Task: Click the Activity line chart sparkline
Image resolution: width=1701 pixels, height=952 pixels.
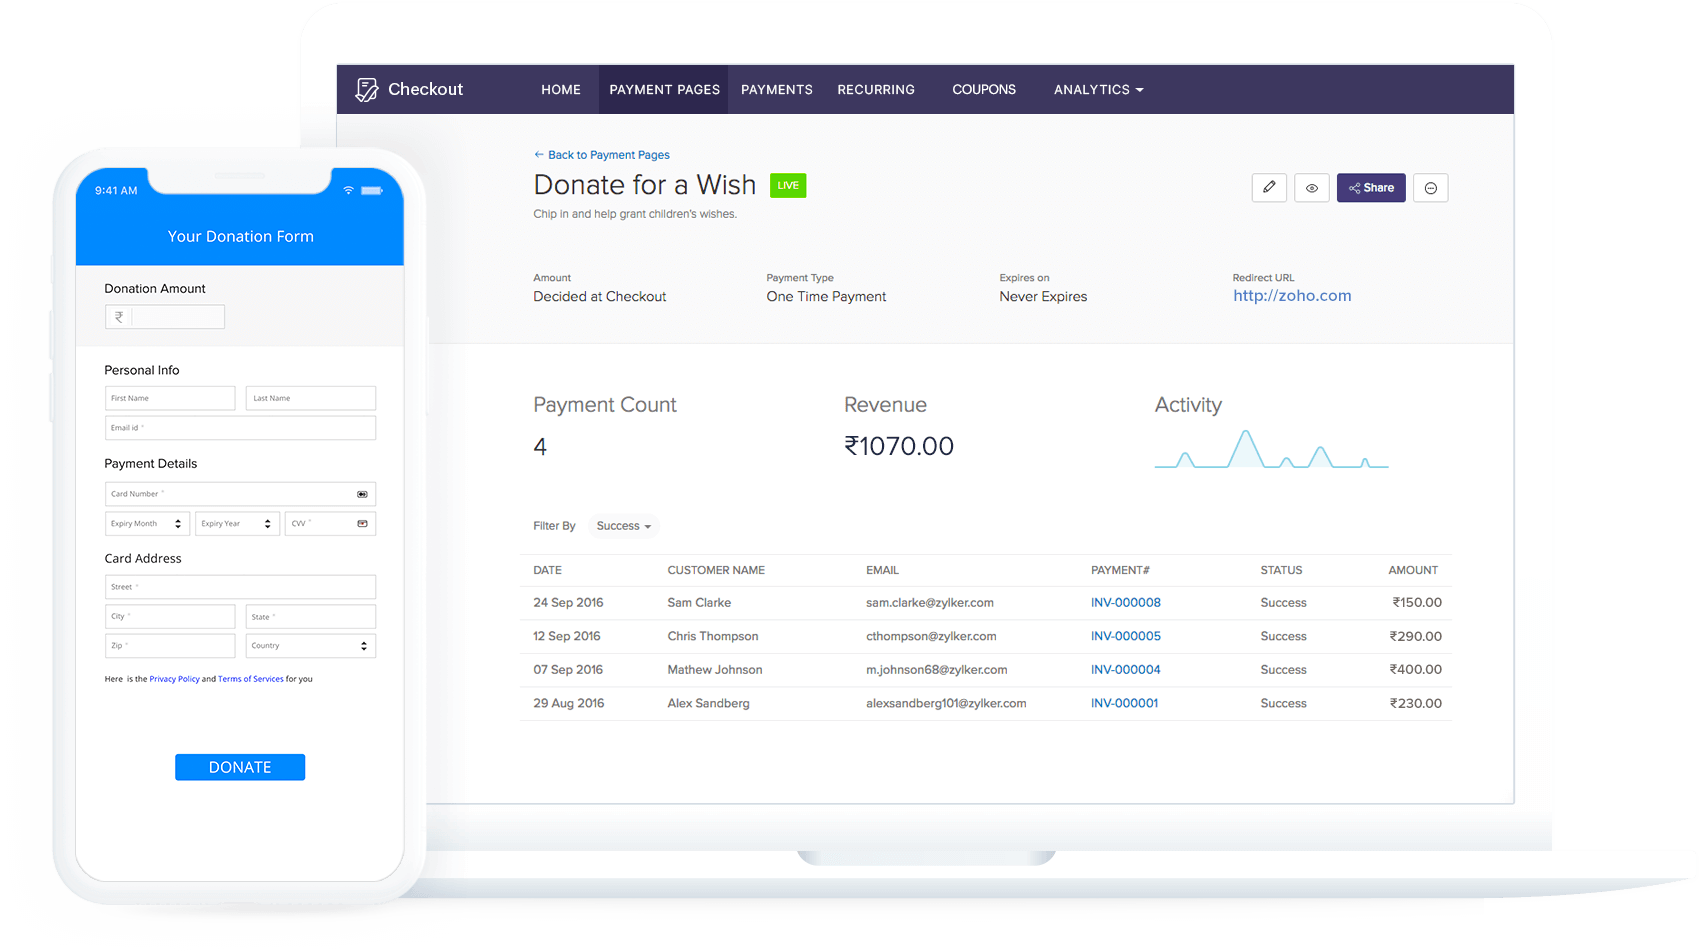Action: [x=1271, y=450]
